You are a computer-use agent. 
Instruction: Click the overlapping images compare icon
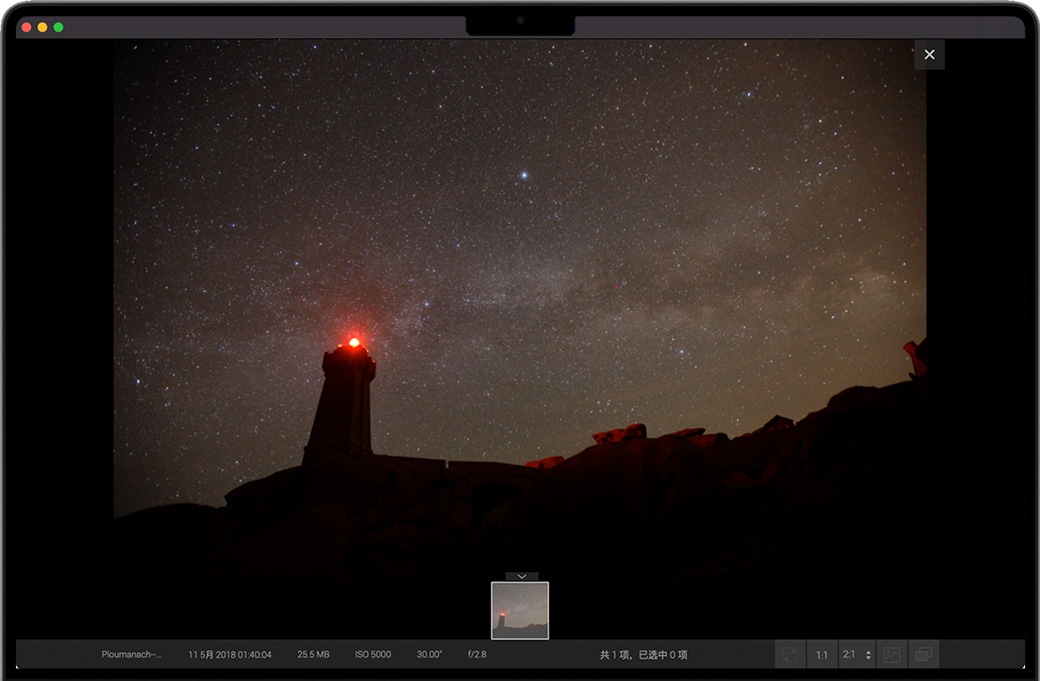923,655
